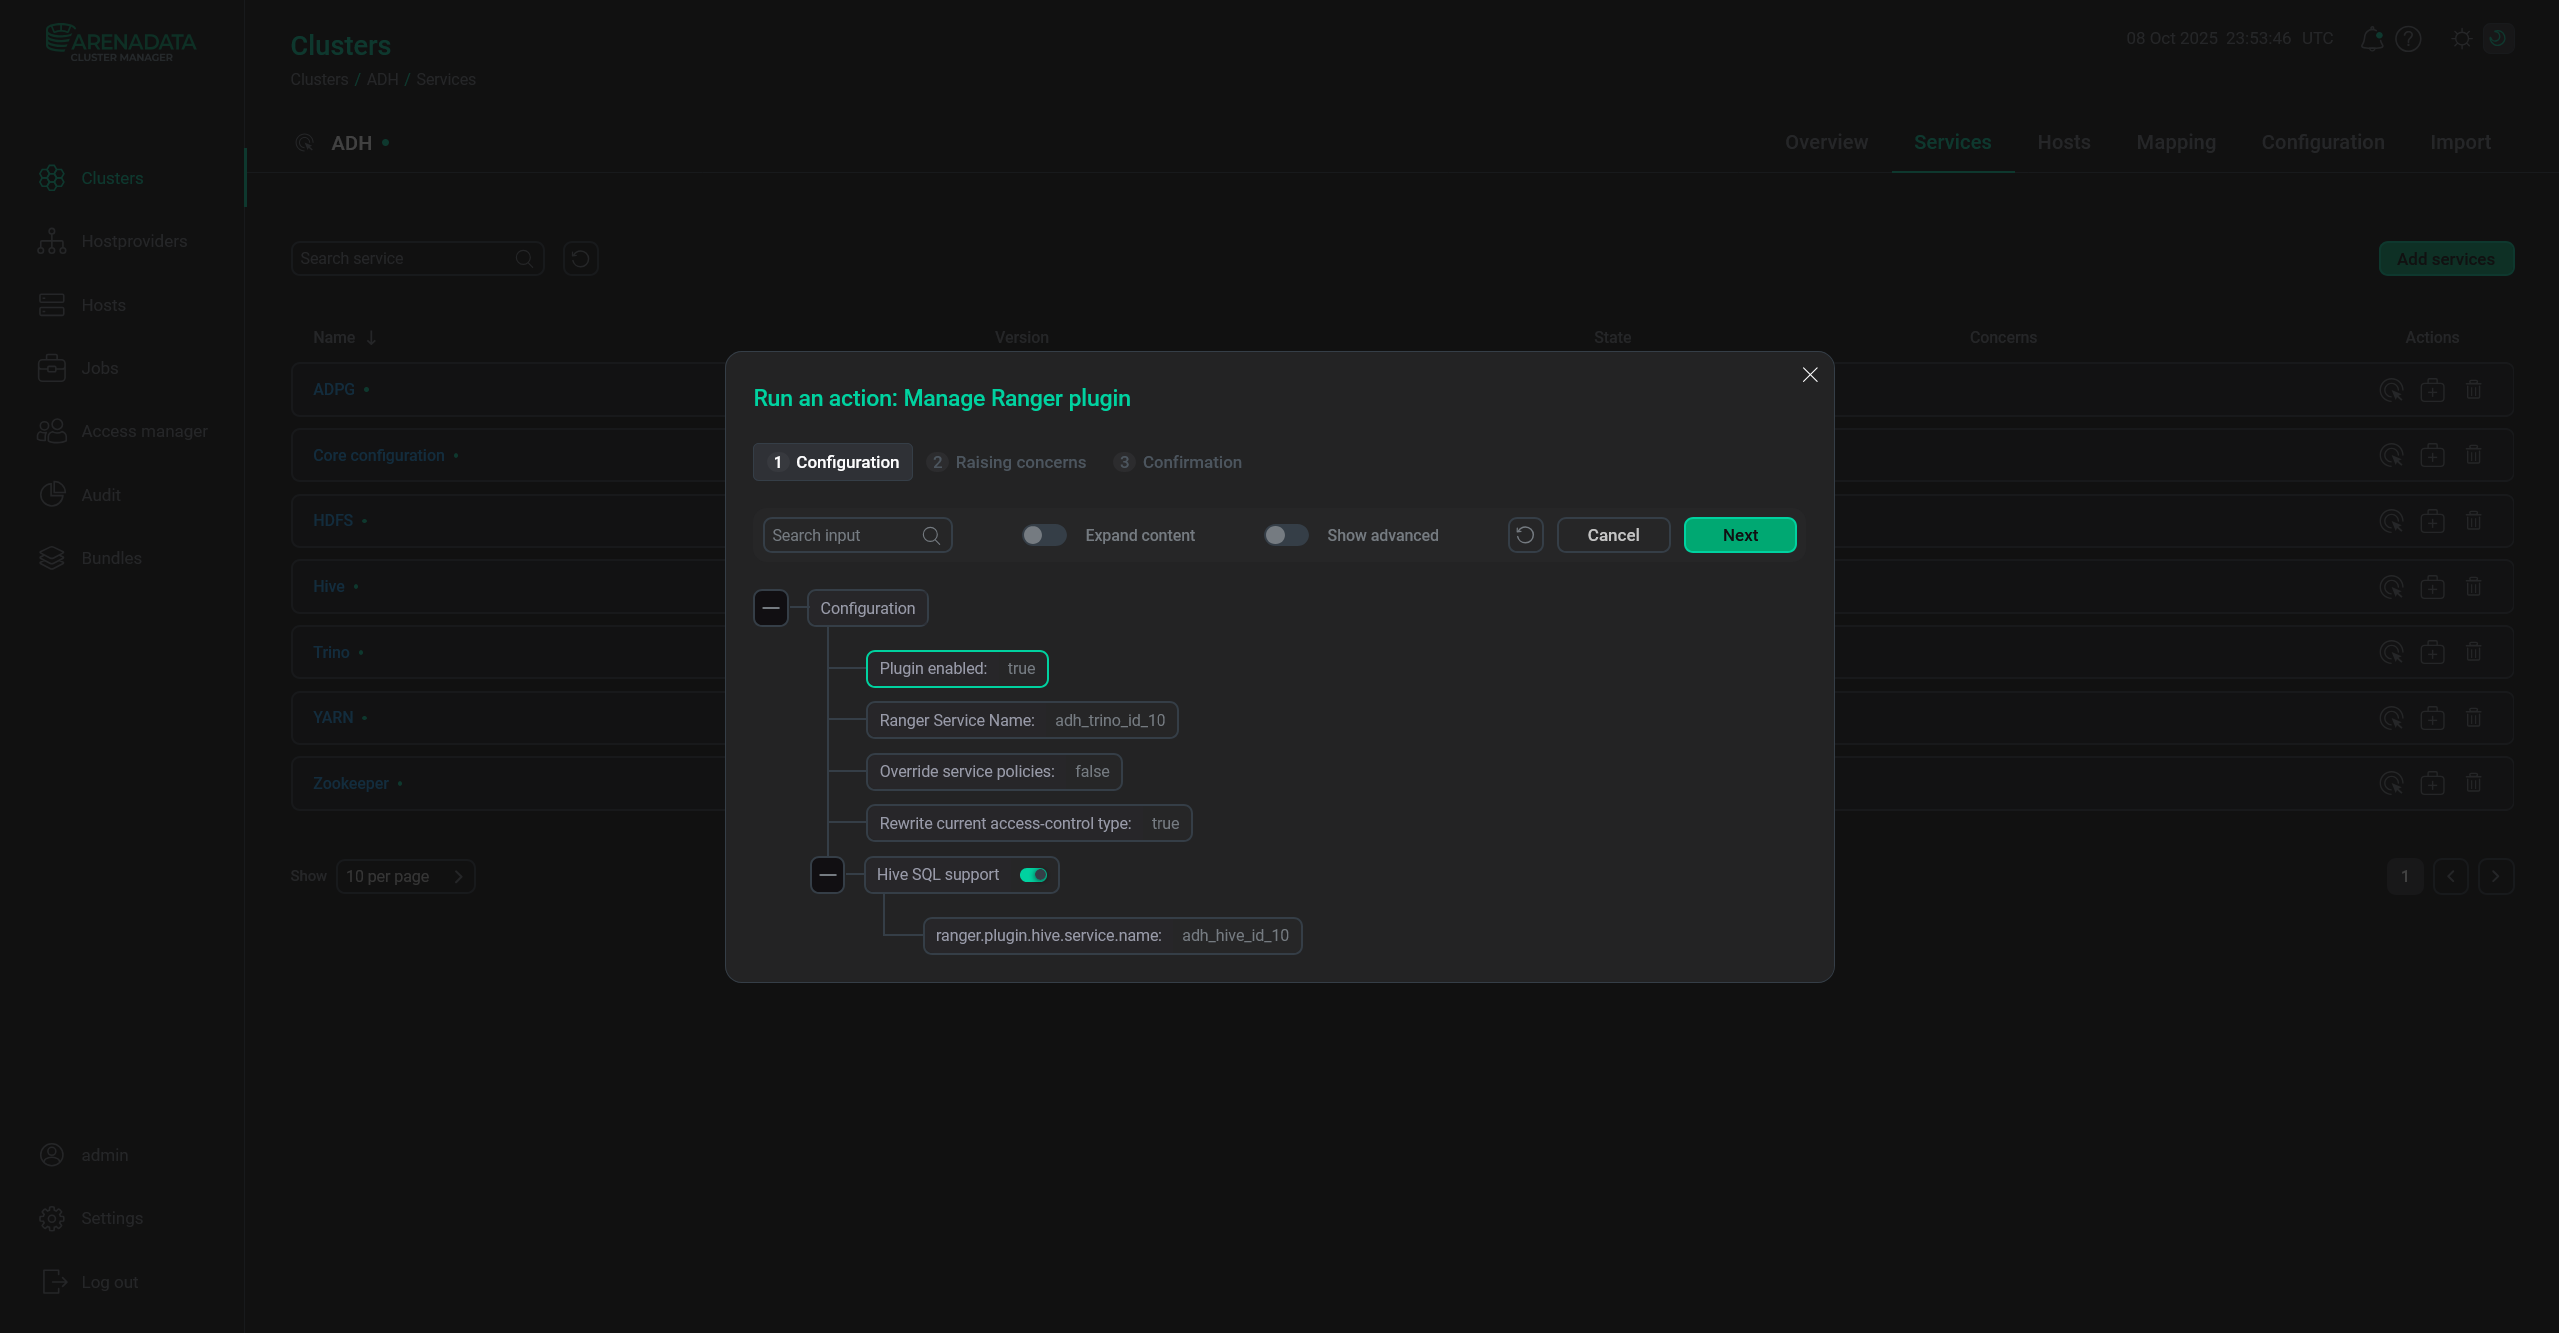The width and height of the screenshot is (2559, 1333).
Task: Switch to the Hosts tab
Action: coord(2064,142)
